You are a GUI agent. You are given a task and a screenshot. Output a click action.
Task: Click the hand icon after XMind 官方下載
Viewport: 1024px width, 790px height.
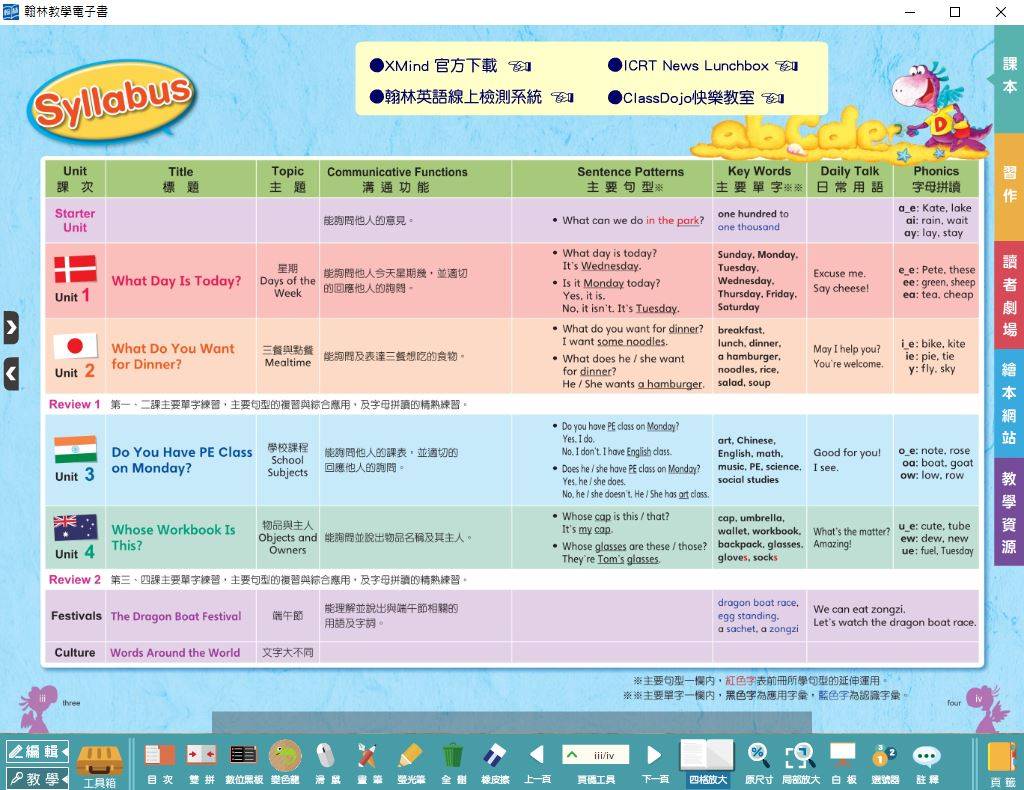pos(520,66)
